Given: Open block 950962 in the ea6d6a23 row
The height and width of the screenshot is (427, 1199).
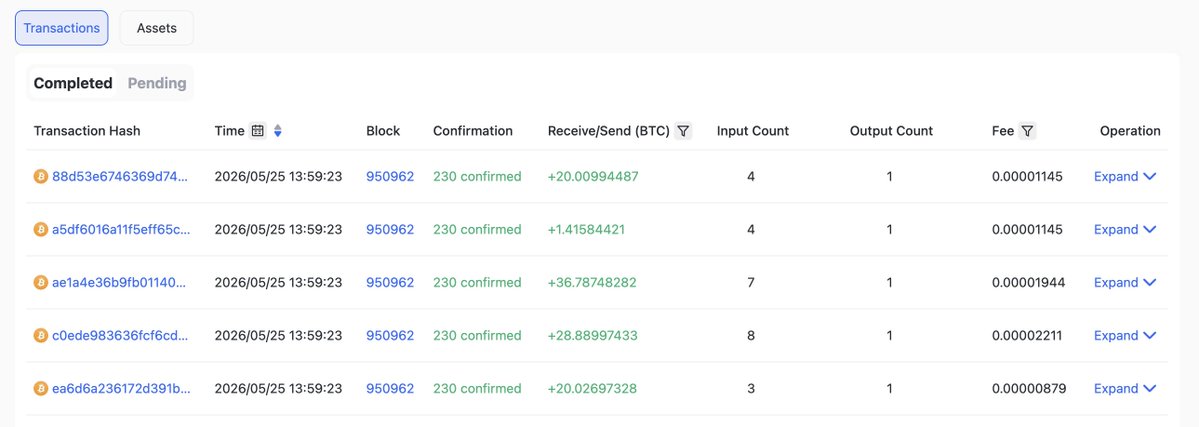Looking at the screenshot, I should click(x=390, y=389).
